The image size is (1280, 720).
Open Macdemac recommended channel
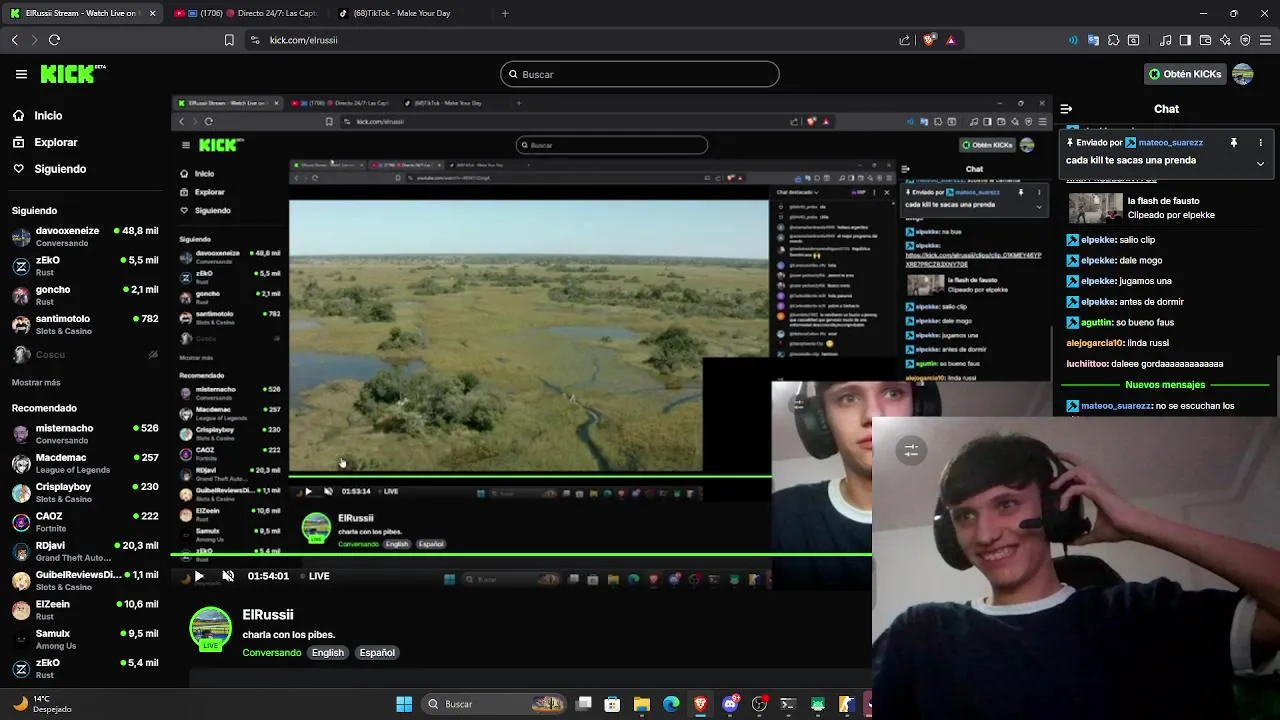click(85, 464)
